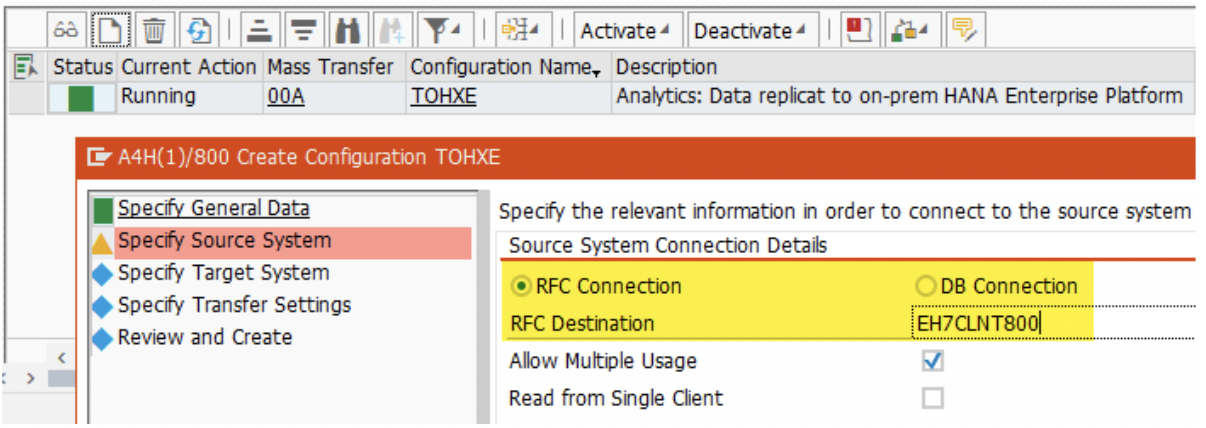This screenshot has width=1206, height=428.
Task: Click the Find binoculars icon
Action: pos(347,31)
